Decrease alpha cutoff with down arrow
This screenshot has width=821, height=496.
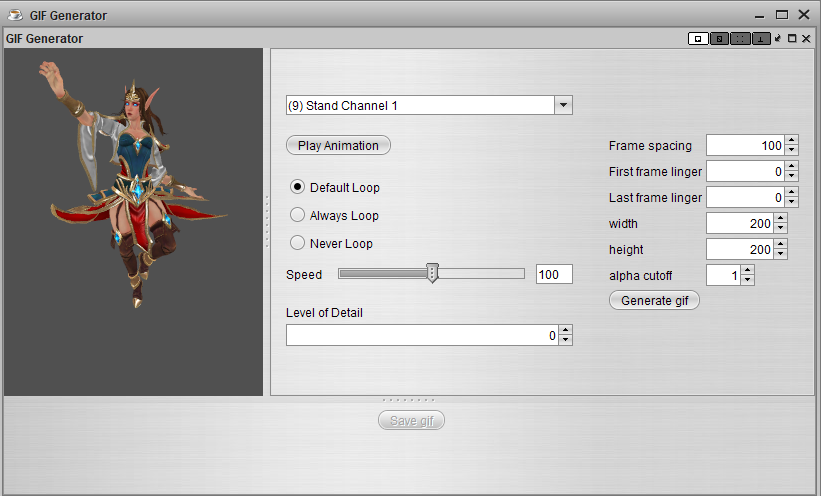[x=748, y=280]
